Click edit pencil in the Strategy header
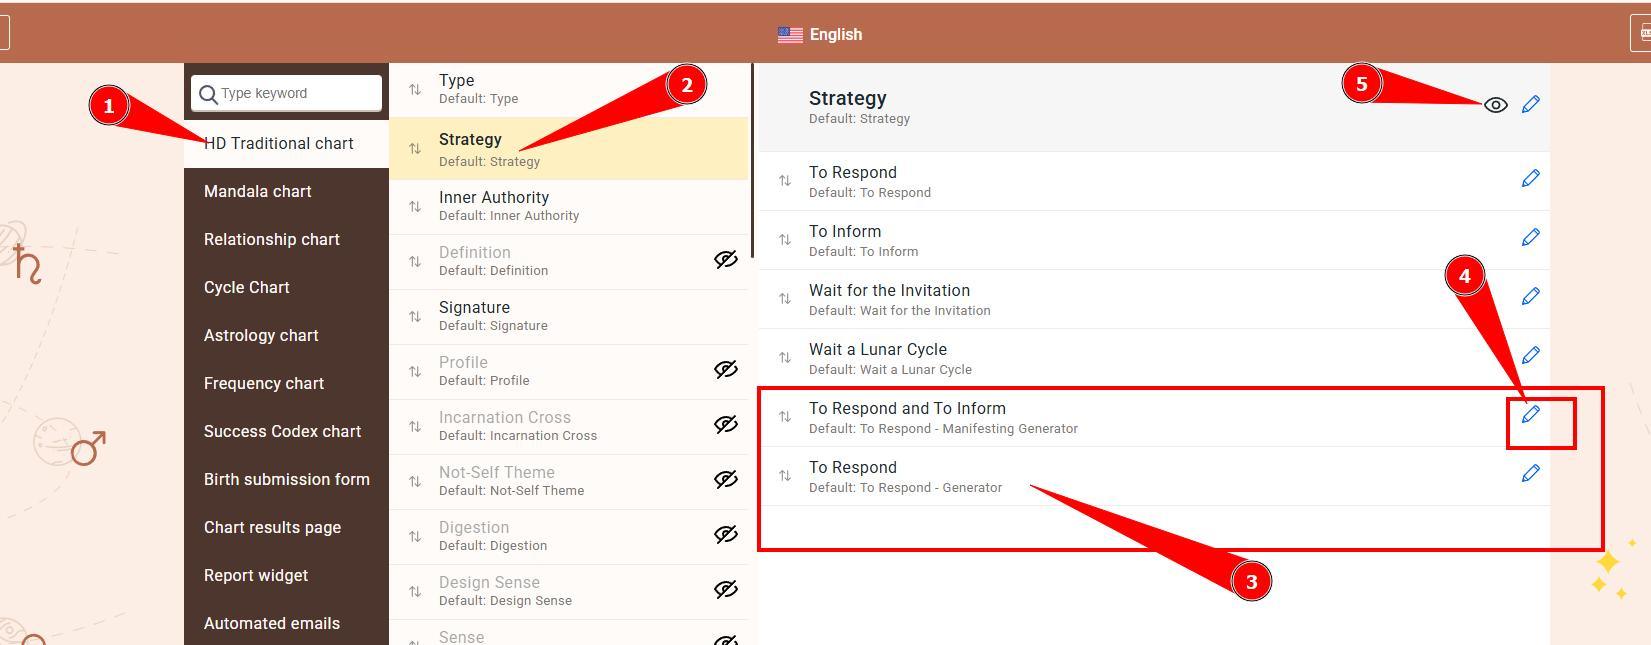 point(1530,105)
